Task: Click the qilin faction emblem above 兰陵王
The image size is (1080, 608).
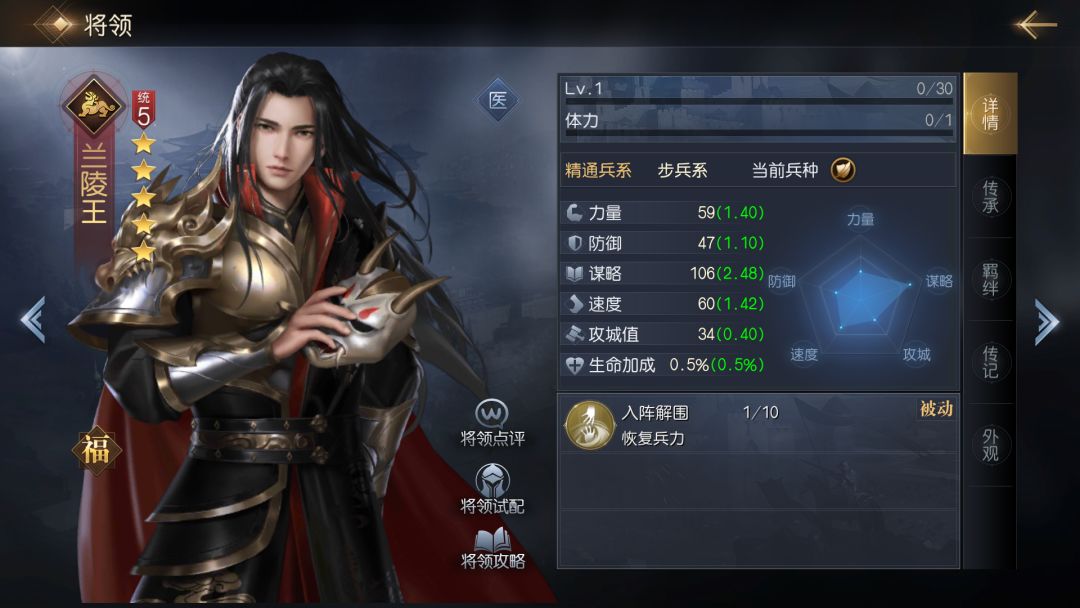Action: pyautogui.click(x=93, y=105)
